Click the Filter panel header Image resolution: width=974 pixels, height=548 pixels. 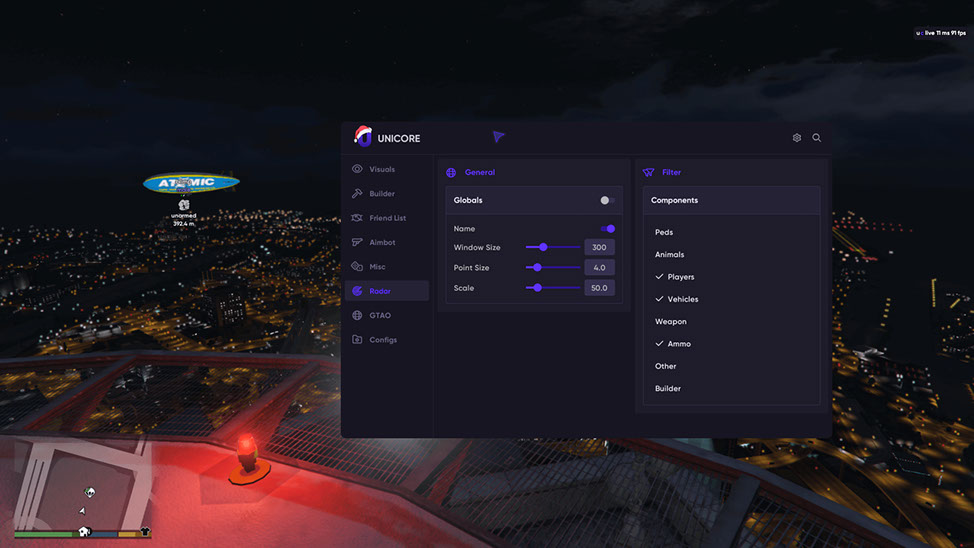pos(671,172)
